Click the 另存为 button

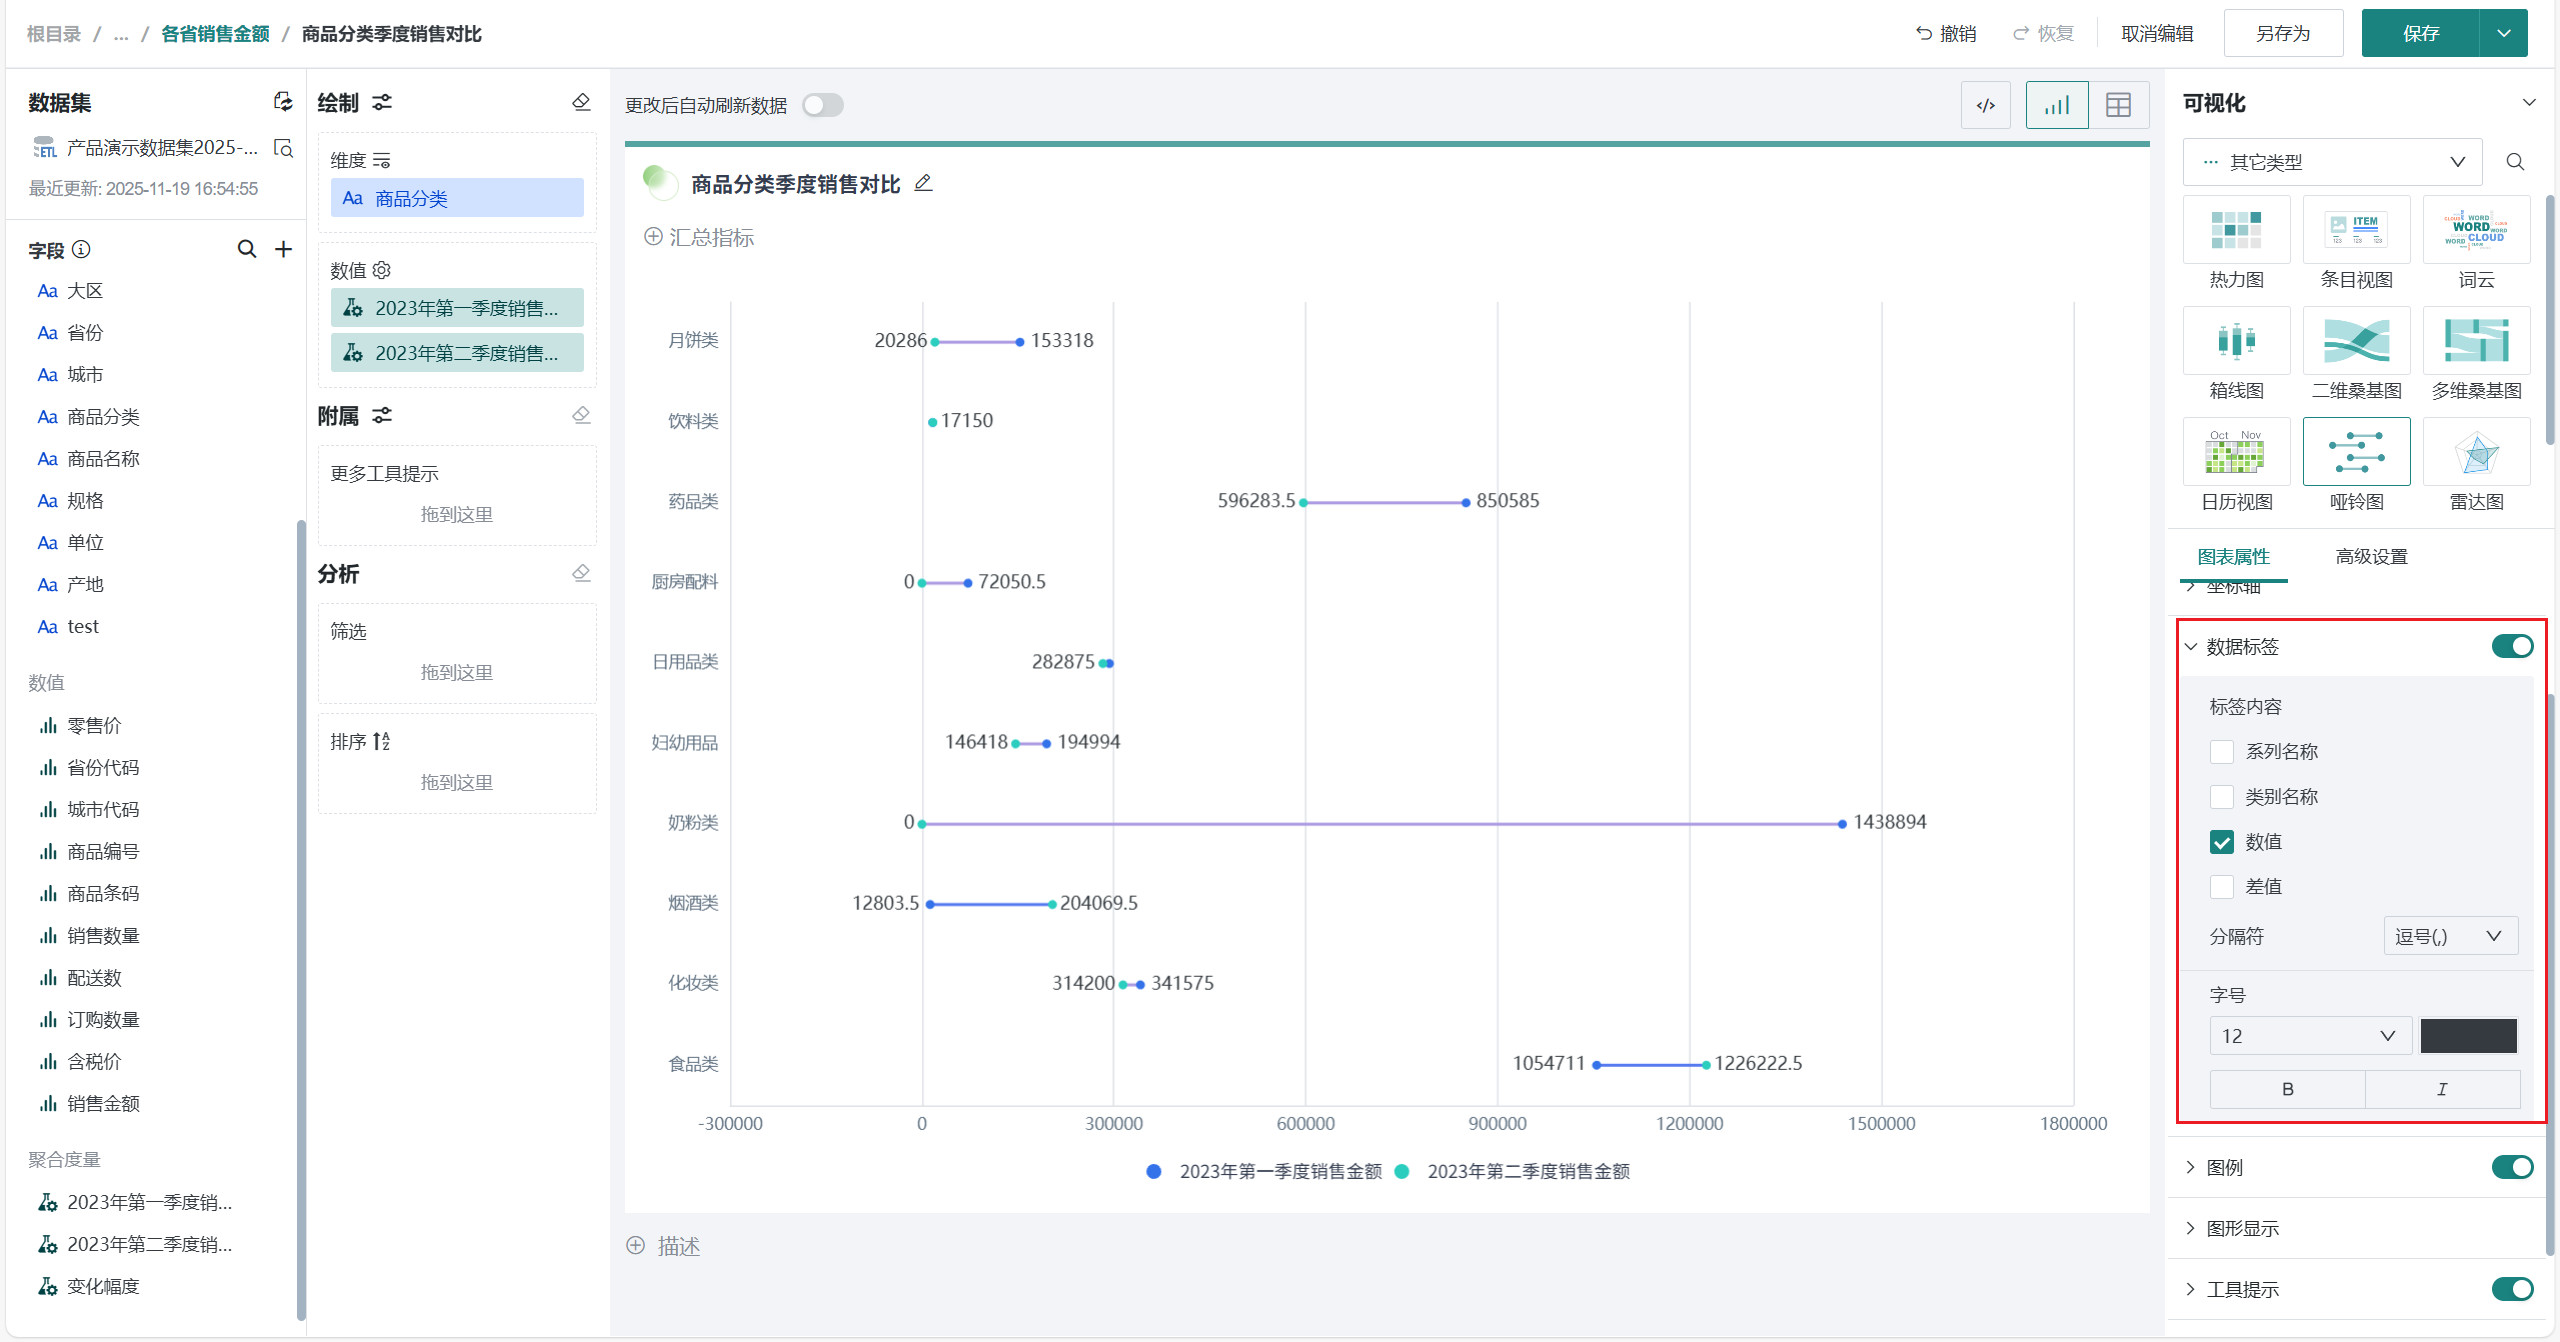click(x=2283, y=33)
